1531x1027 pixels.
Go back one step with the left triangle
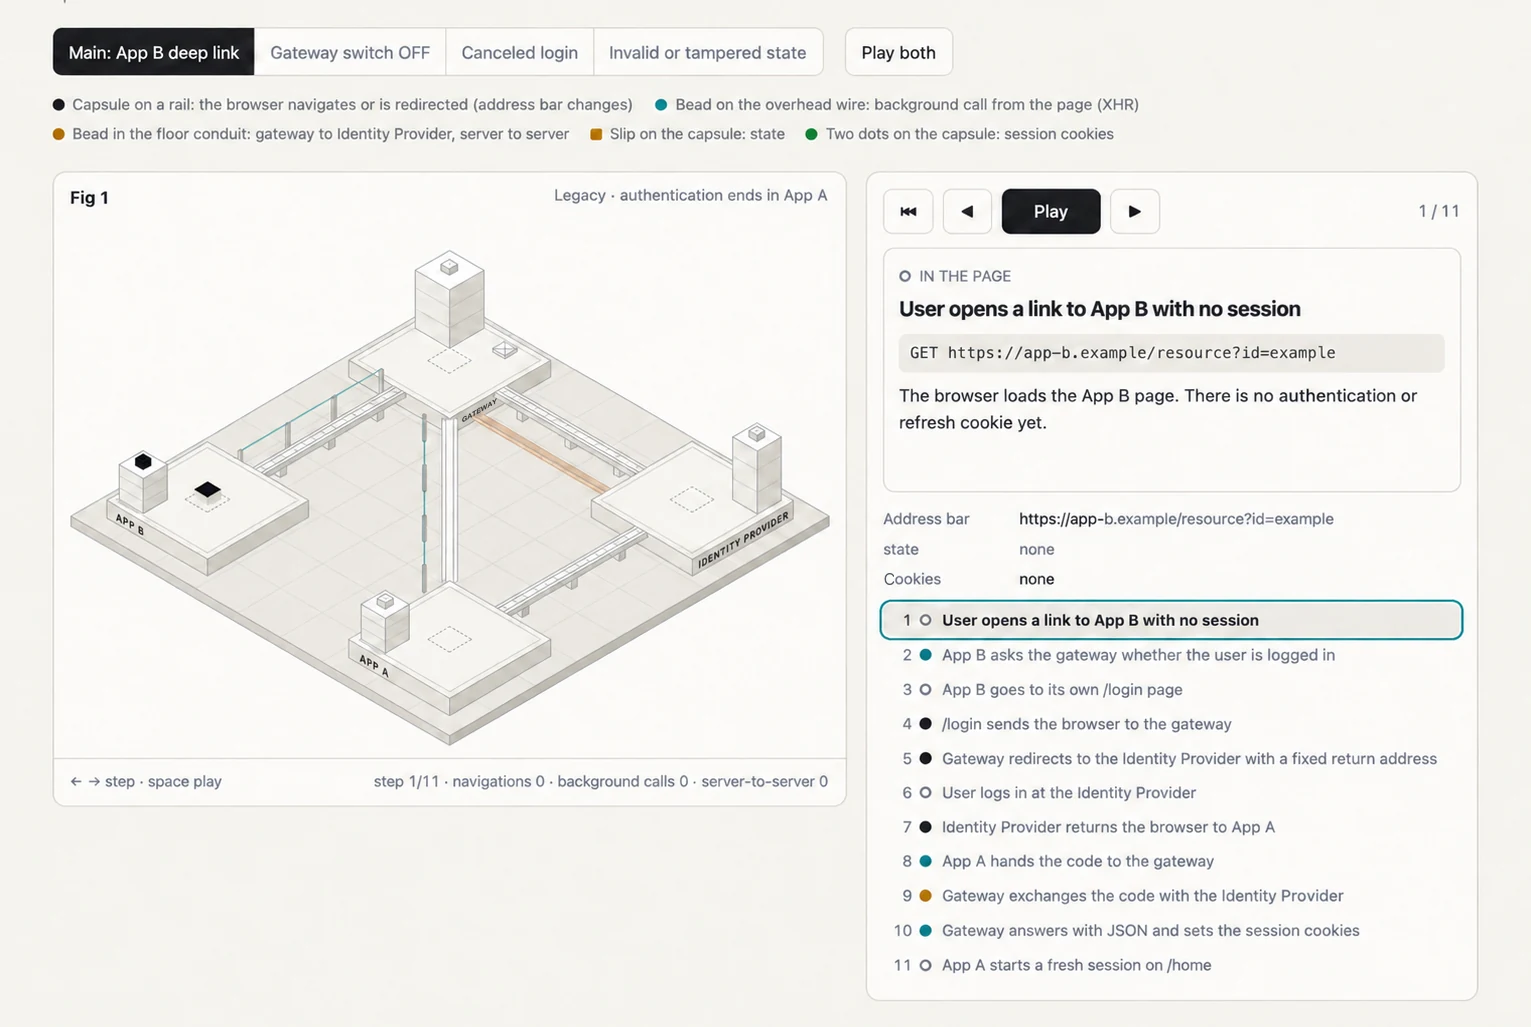[x=967, y=211]
